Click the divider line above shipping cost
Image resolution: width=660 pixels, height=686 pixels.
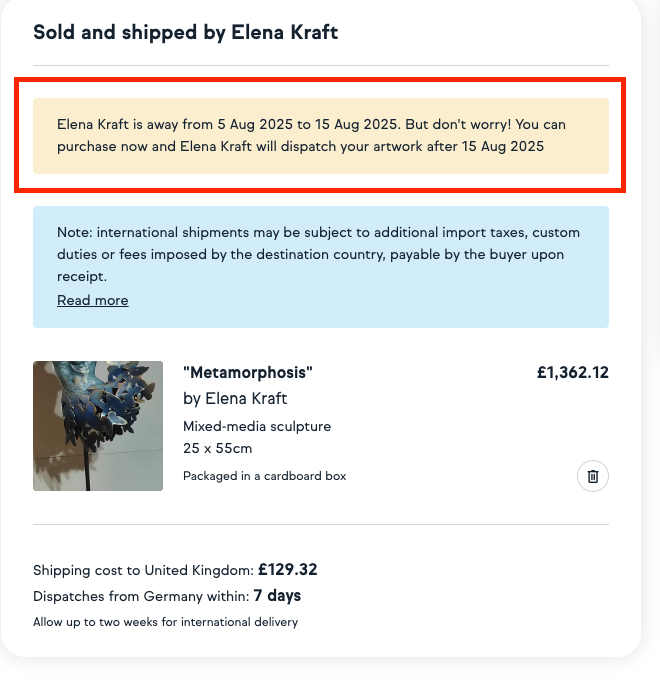[x=321, y=524]
